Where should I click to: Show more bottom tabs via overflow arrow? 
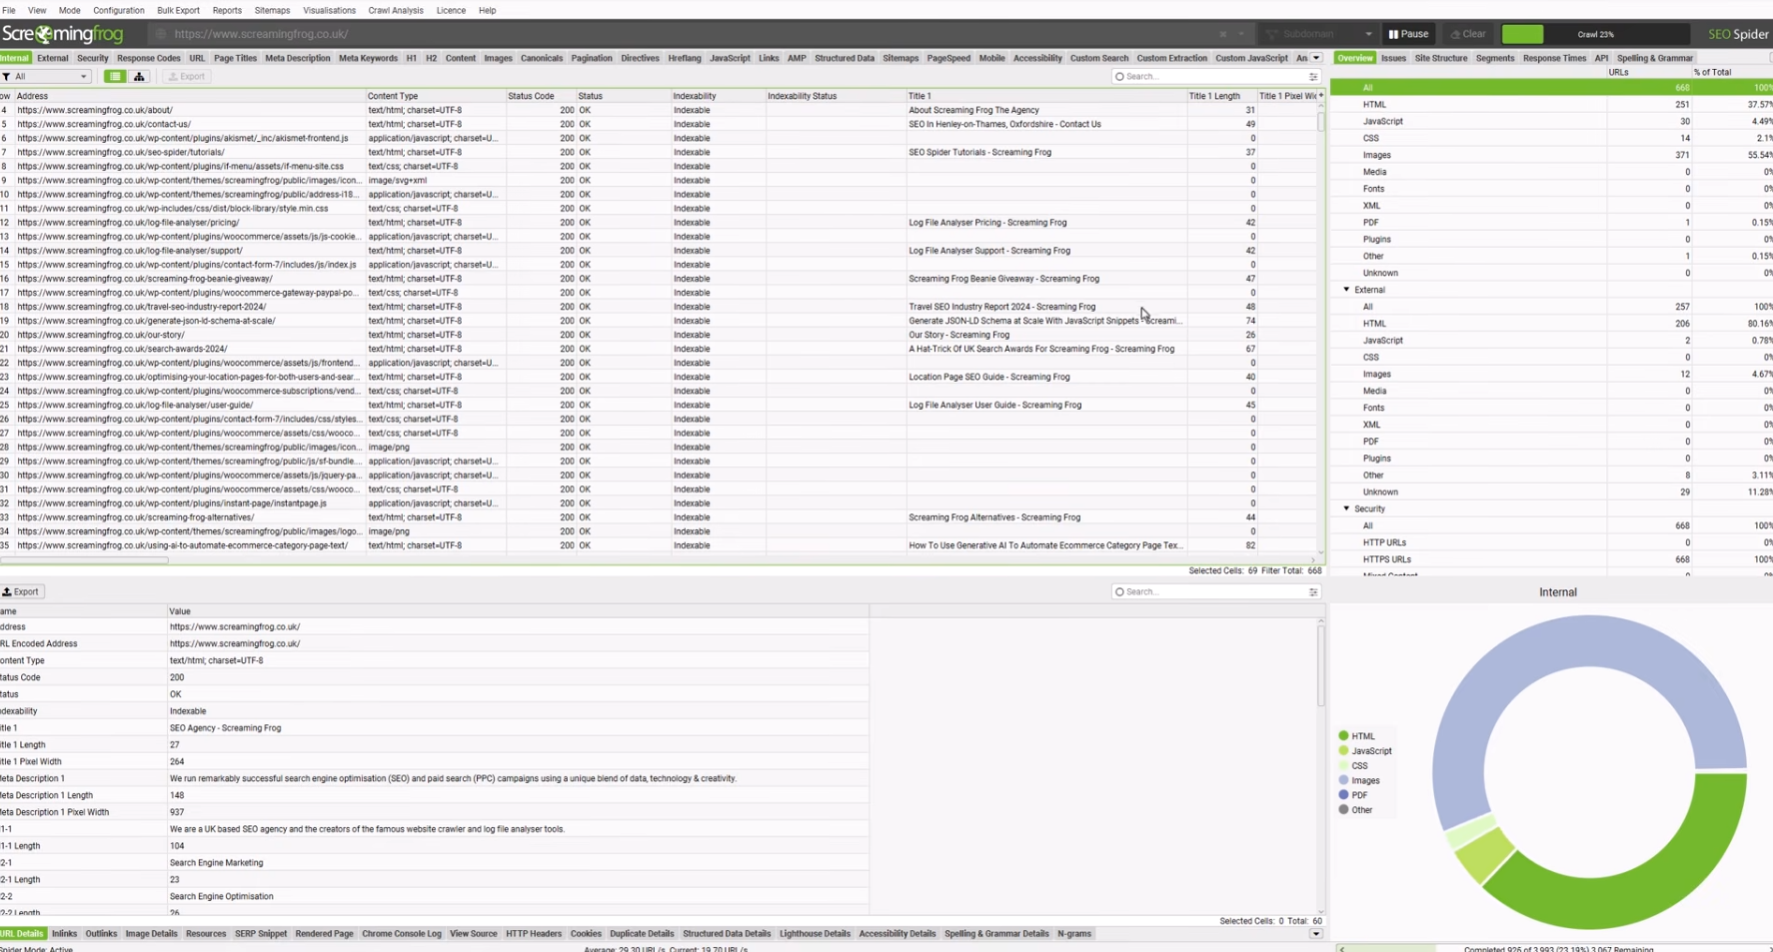coord(1315,934)
